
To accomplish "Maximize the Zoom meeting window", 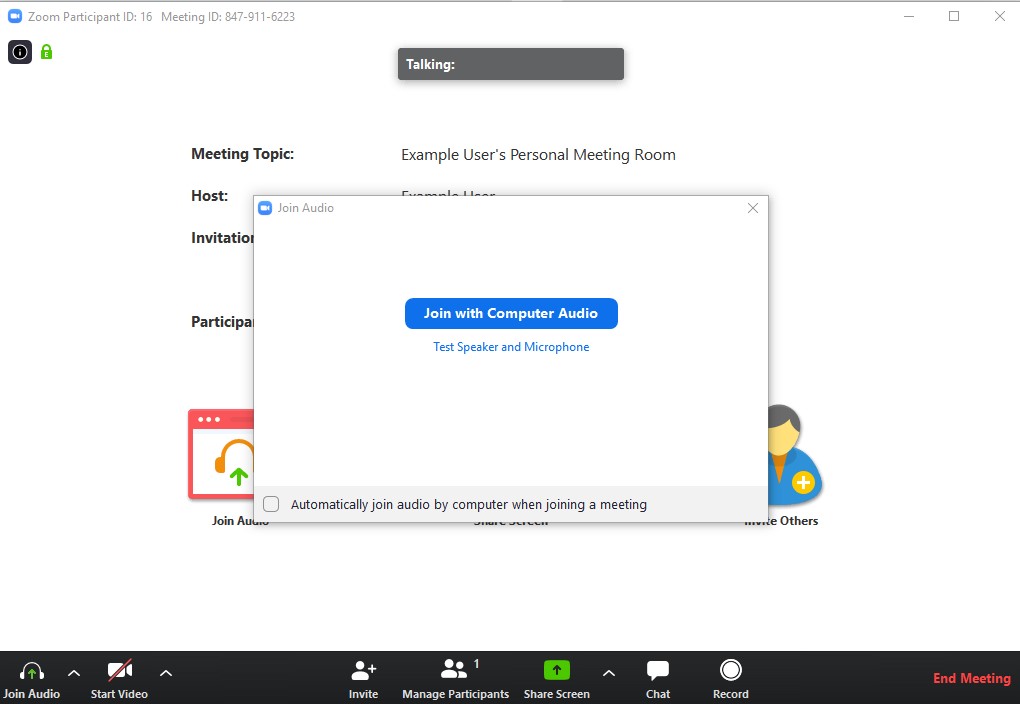I will (954, 16).
